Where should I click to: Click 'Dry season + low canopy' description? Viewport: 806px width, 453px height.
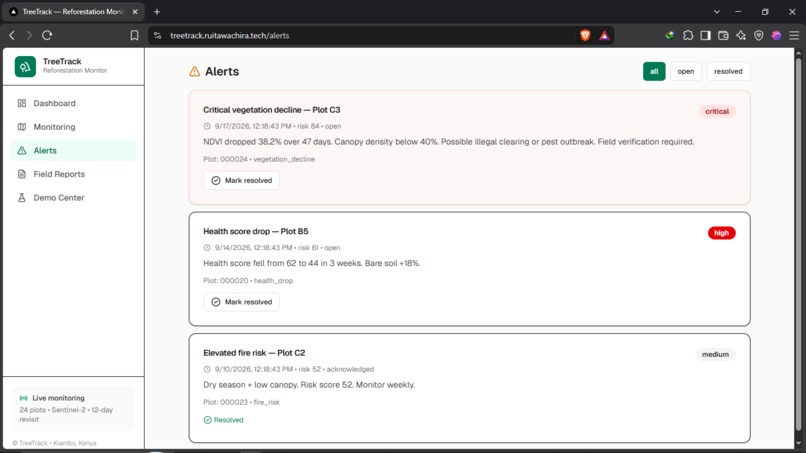pyautogui.click(x=309, y=385)
